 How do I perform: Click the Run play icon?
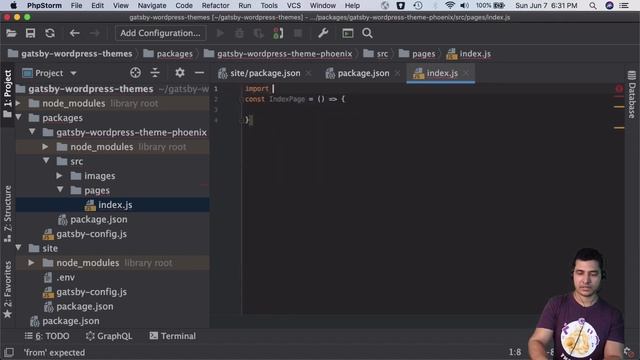point(220,33)
